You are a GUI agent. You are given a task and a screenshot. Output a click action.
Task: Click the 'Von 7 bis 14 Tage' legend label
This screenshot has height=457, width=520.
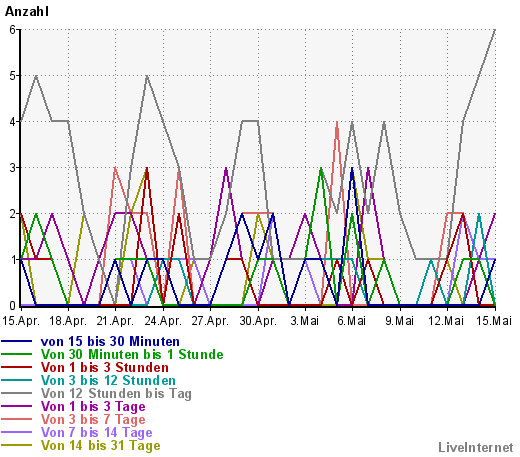[x=96, y=432]
